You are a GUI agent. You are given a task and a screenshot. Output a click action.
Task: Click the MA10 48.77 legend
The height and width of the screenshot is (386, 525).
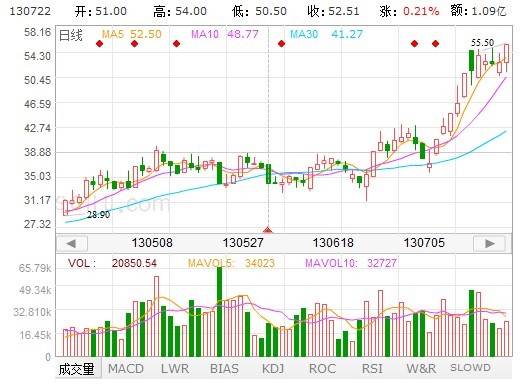tap(225, 34)
